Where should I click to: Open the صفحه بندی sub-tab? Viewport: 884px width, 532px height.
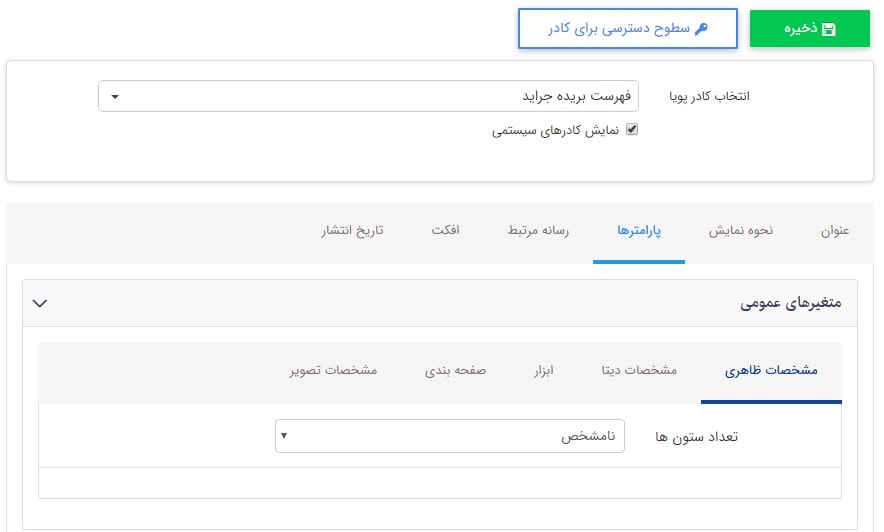click(x=456, y=370)
